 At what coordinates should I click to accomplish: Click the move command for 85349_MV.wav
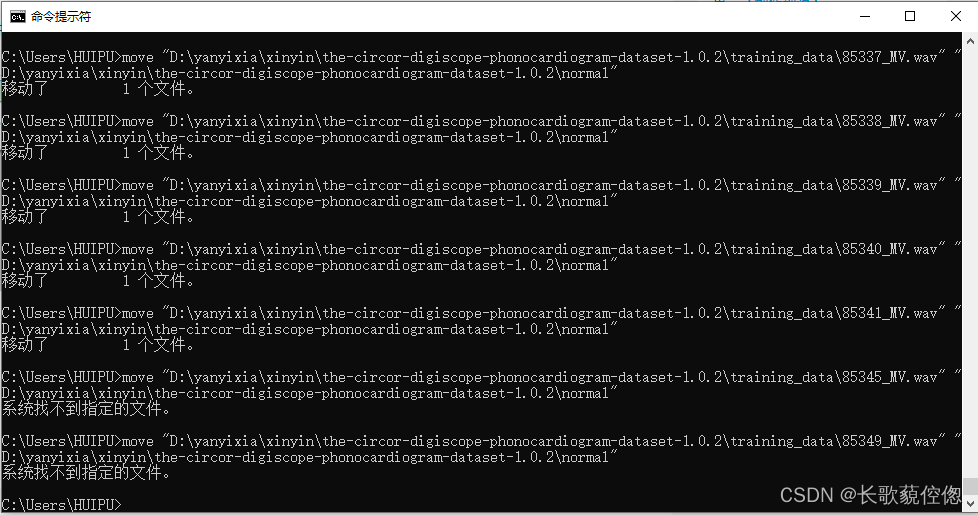tap(481, 449)
